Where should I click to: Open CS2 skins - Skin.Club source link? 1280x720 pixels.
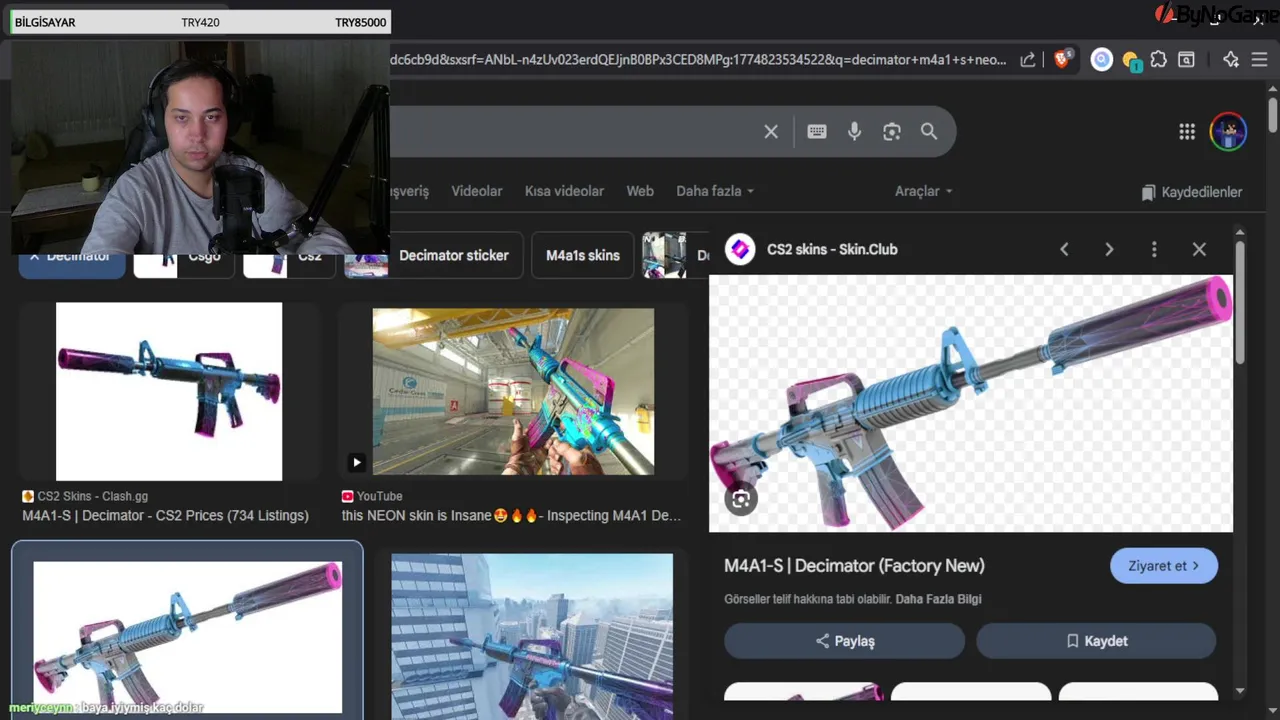[832, 249]
